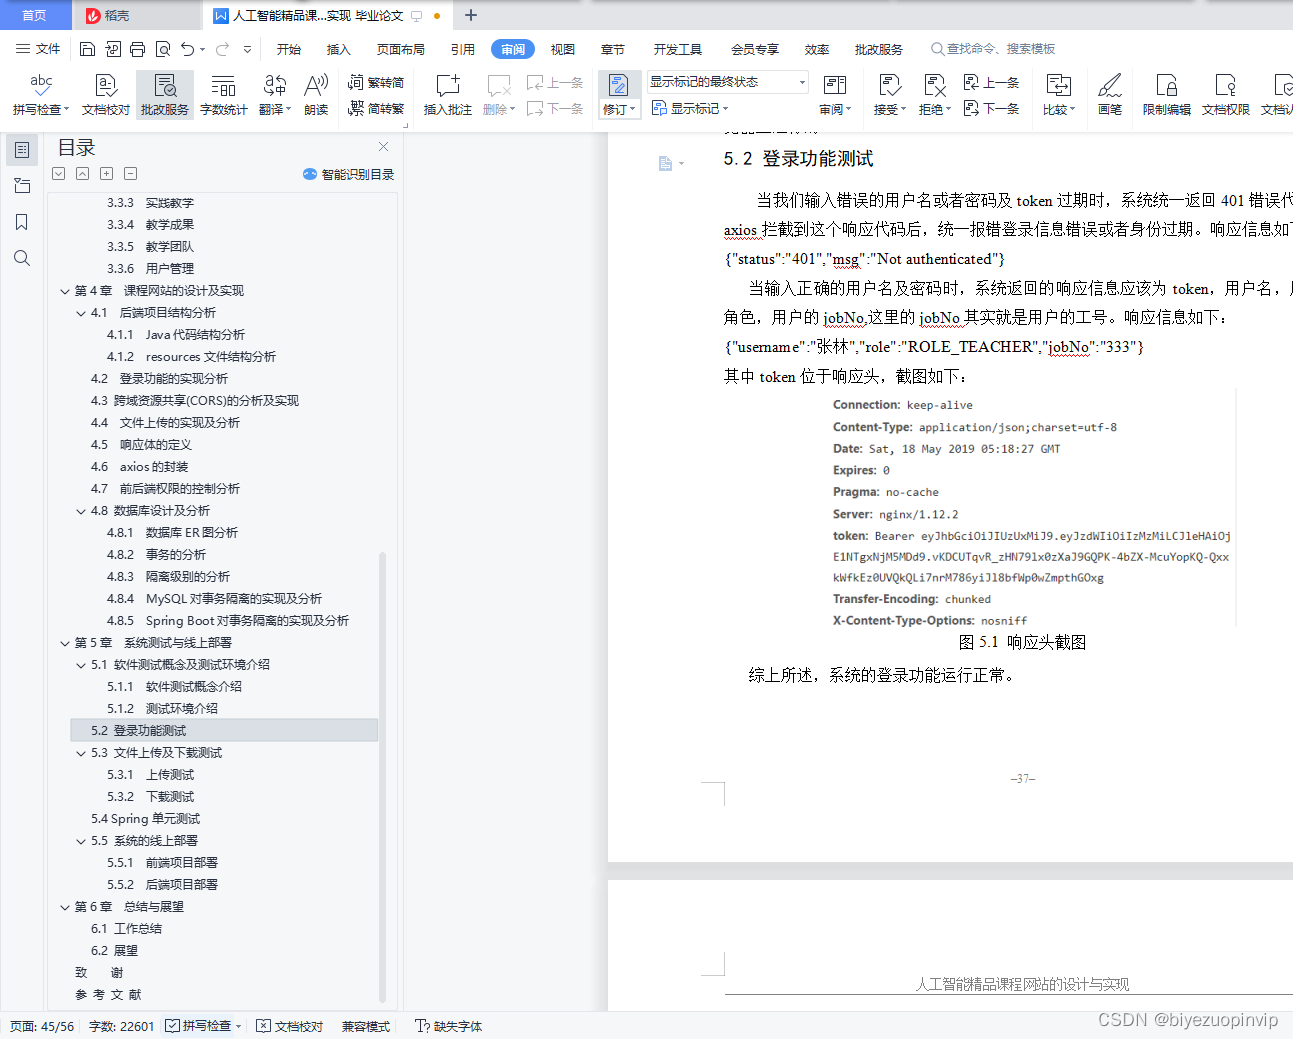Convert text with 简转繁
Screen dimensions: 1293x1039
376,108
